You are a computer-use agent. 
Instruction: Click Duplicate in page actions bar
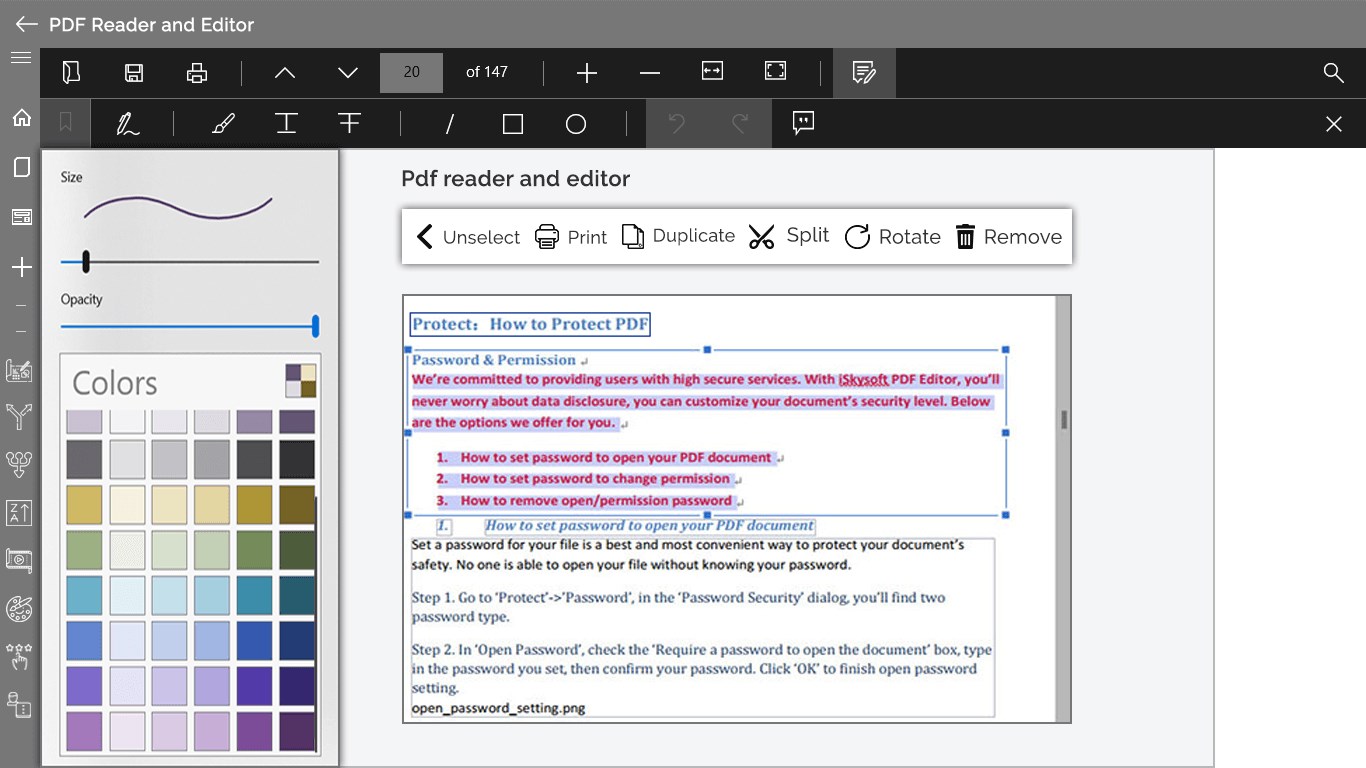(x=678, y=236)
